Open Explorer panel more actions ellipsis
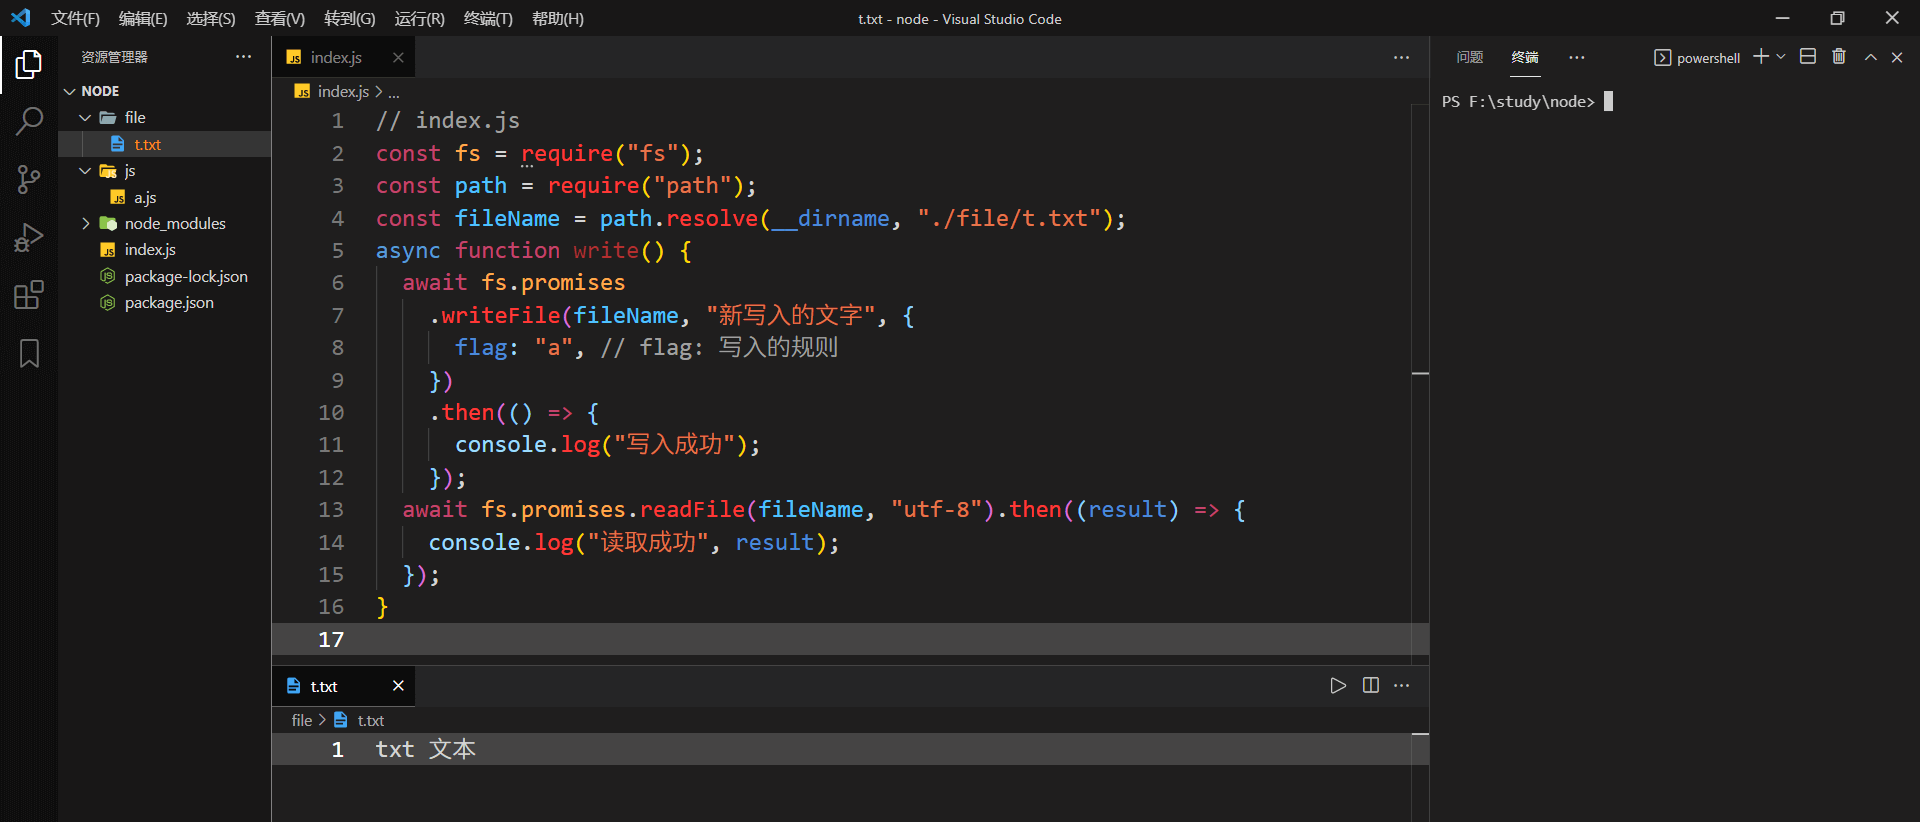Screen dimensions: 1920x822 [x=244, y=57]
